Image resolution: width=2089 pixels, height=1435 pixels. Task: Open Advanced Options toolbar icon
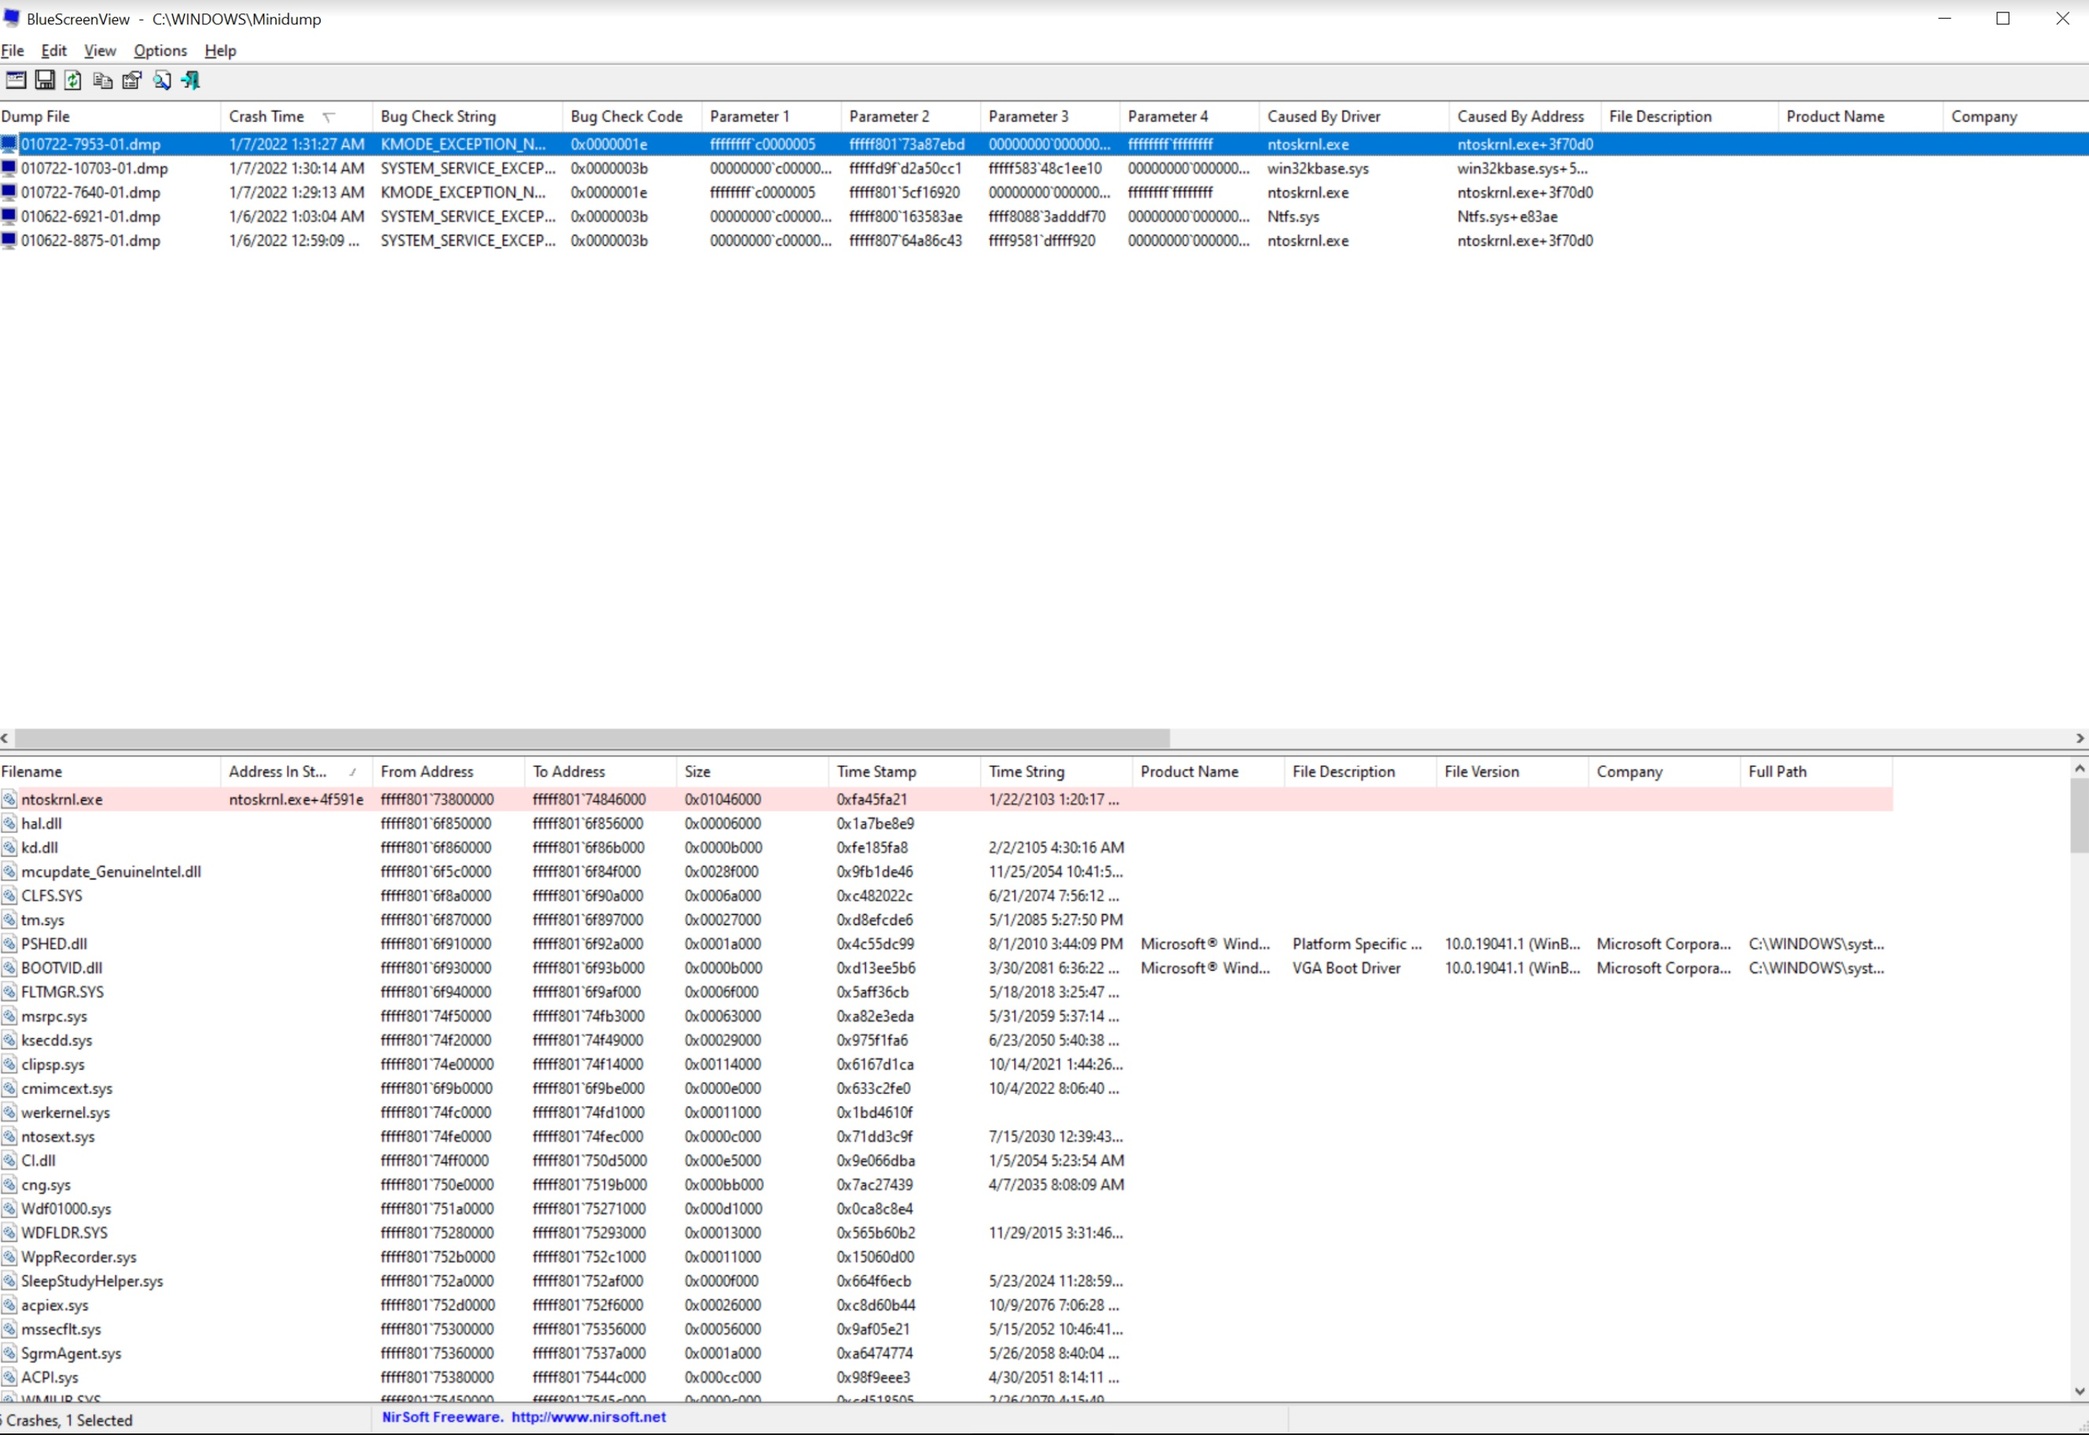[x=16, y=80]
